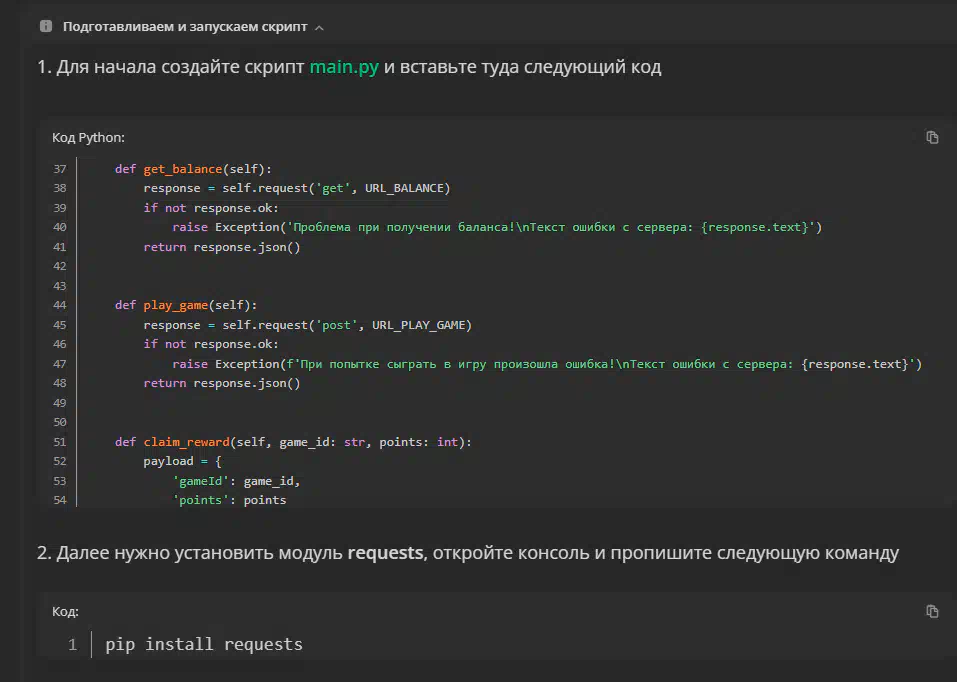Click line 45 with URL_PLAY_GAME request
The image size is (957, 682).
(x=308, y=325)
